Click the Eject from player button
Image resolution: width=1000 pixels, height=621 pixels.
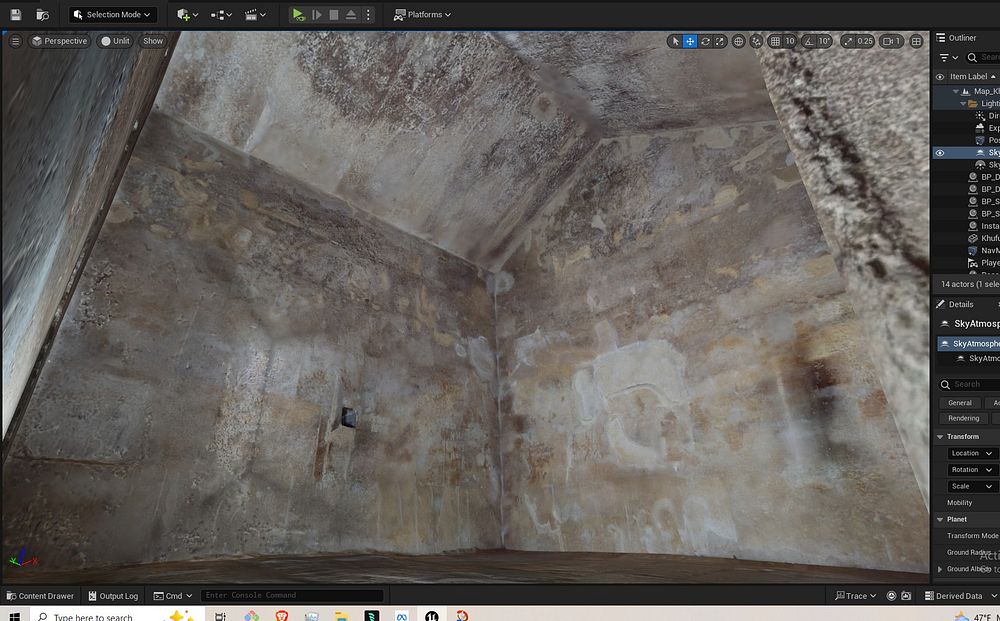pos(351,15)
